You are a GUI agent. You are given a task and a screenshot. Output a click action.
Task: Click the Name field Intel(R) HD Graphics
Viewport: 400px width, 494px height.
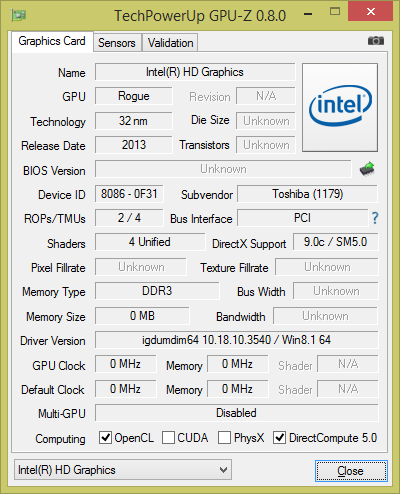pyautogui.click(x=195, y=72)
